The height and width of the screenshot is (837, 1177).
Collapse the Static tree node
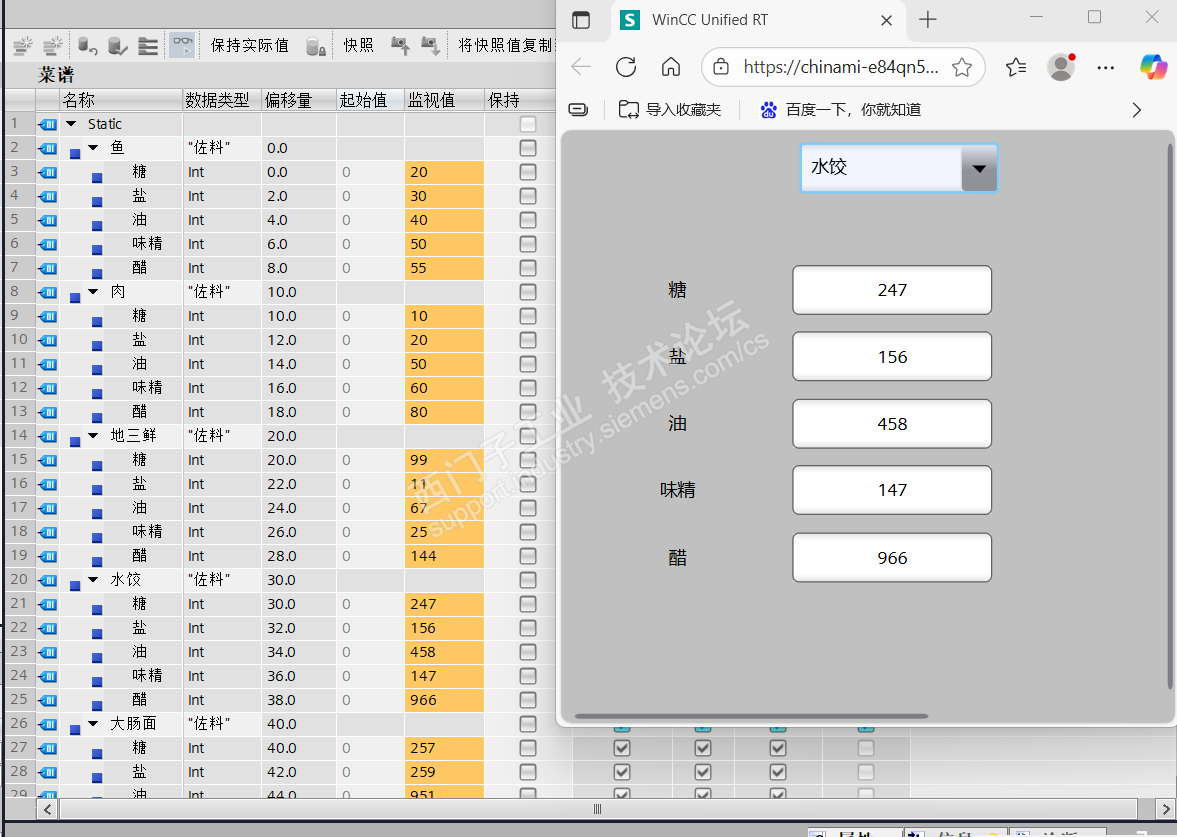pyautogui.click(x=71, y=124)
